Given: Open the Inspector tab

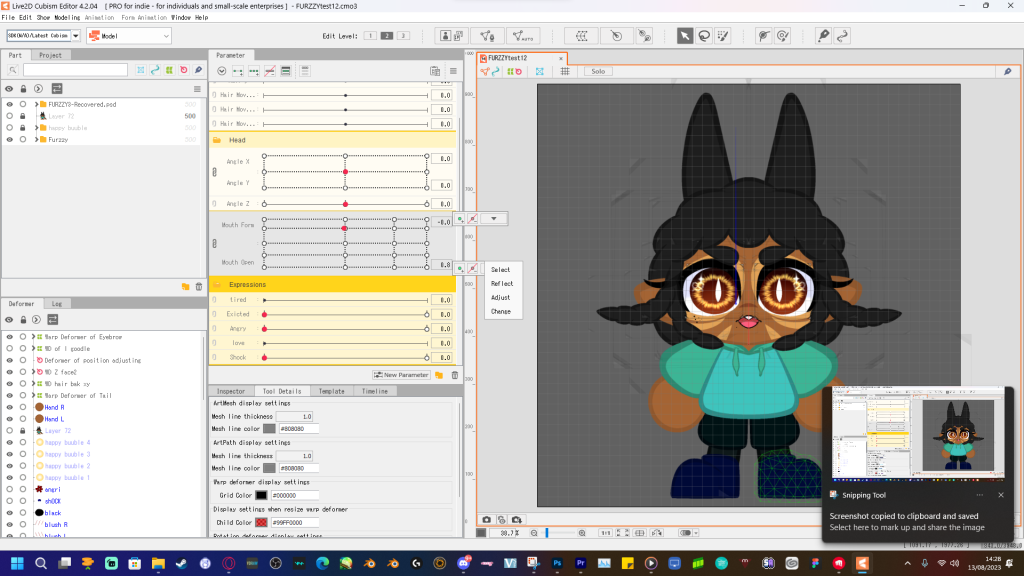Looking at the screenshot, I should point(231,391).
